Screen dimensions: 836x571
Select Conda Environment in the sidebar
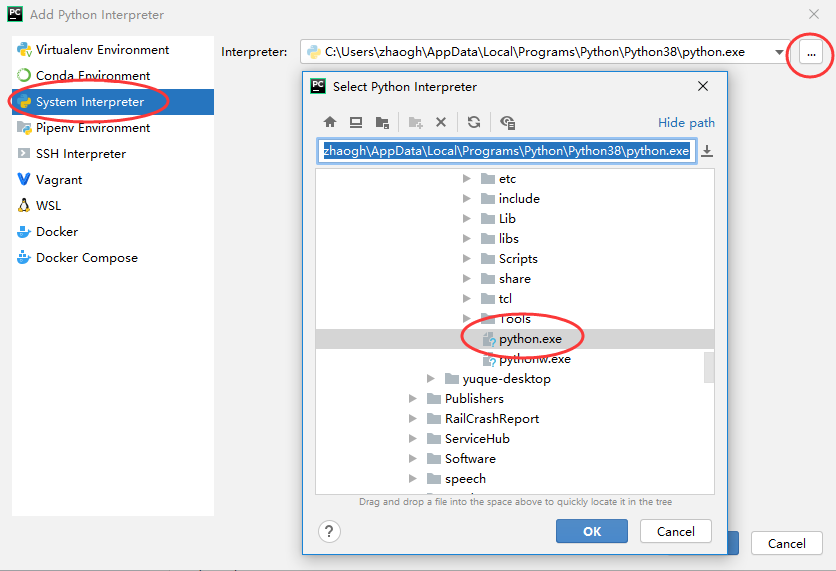(112, 76)
